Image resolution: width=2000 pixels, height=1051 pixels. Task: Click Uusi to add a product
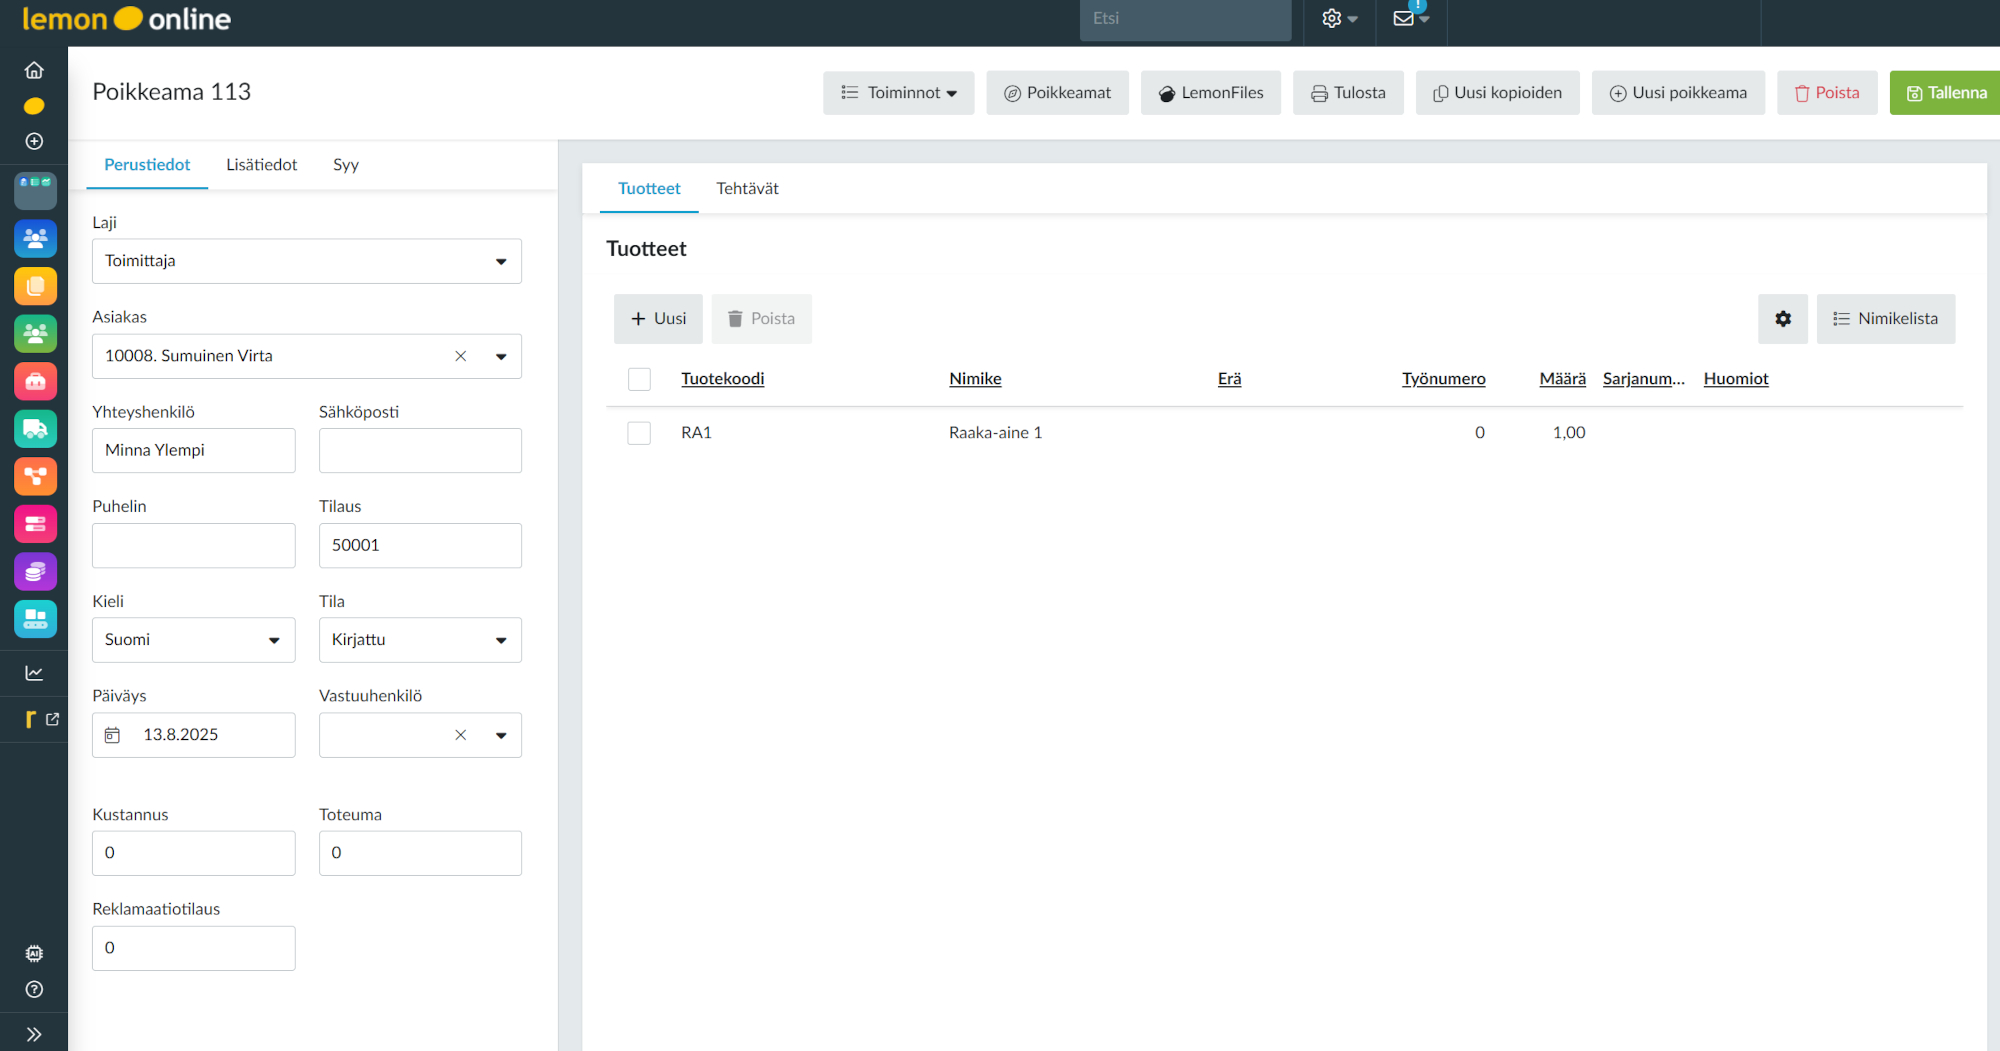[658, 319]
